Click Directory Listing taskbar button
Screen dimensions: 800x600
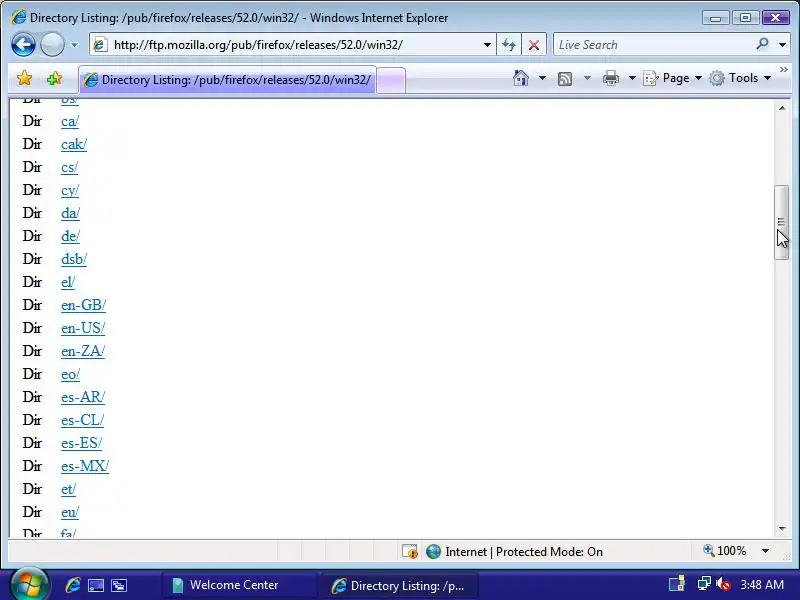click(398, 585)
